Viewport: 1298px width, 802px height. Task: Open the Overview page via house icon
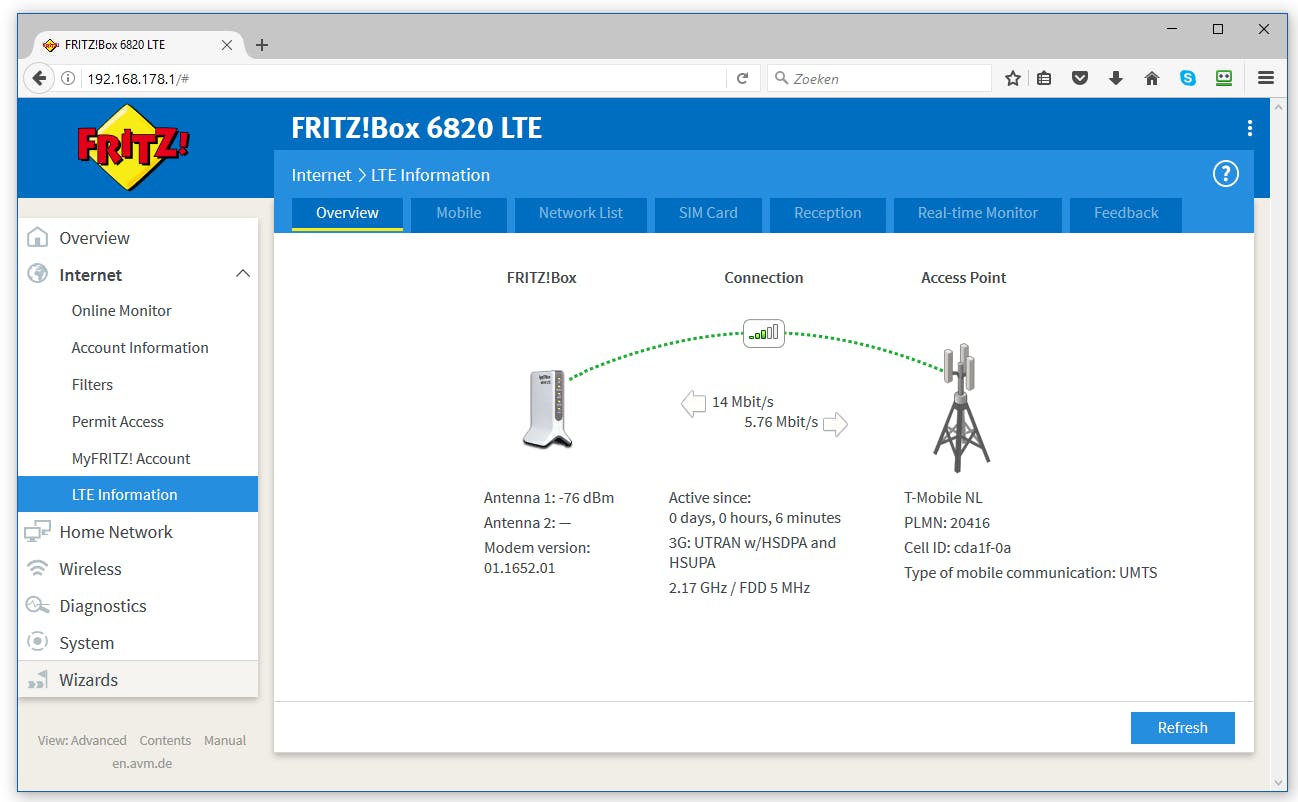pyautogui.click(x=38, y=237)
